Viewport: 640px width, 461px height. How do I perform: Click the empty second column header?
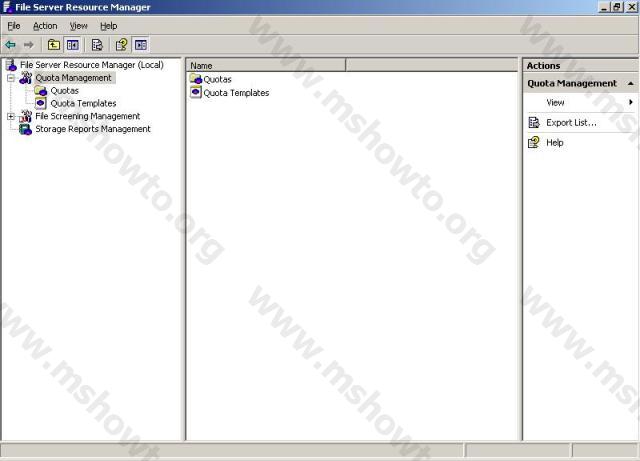click(431, 65)
